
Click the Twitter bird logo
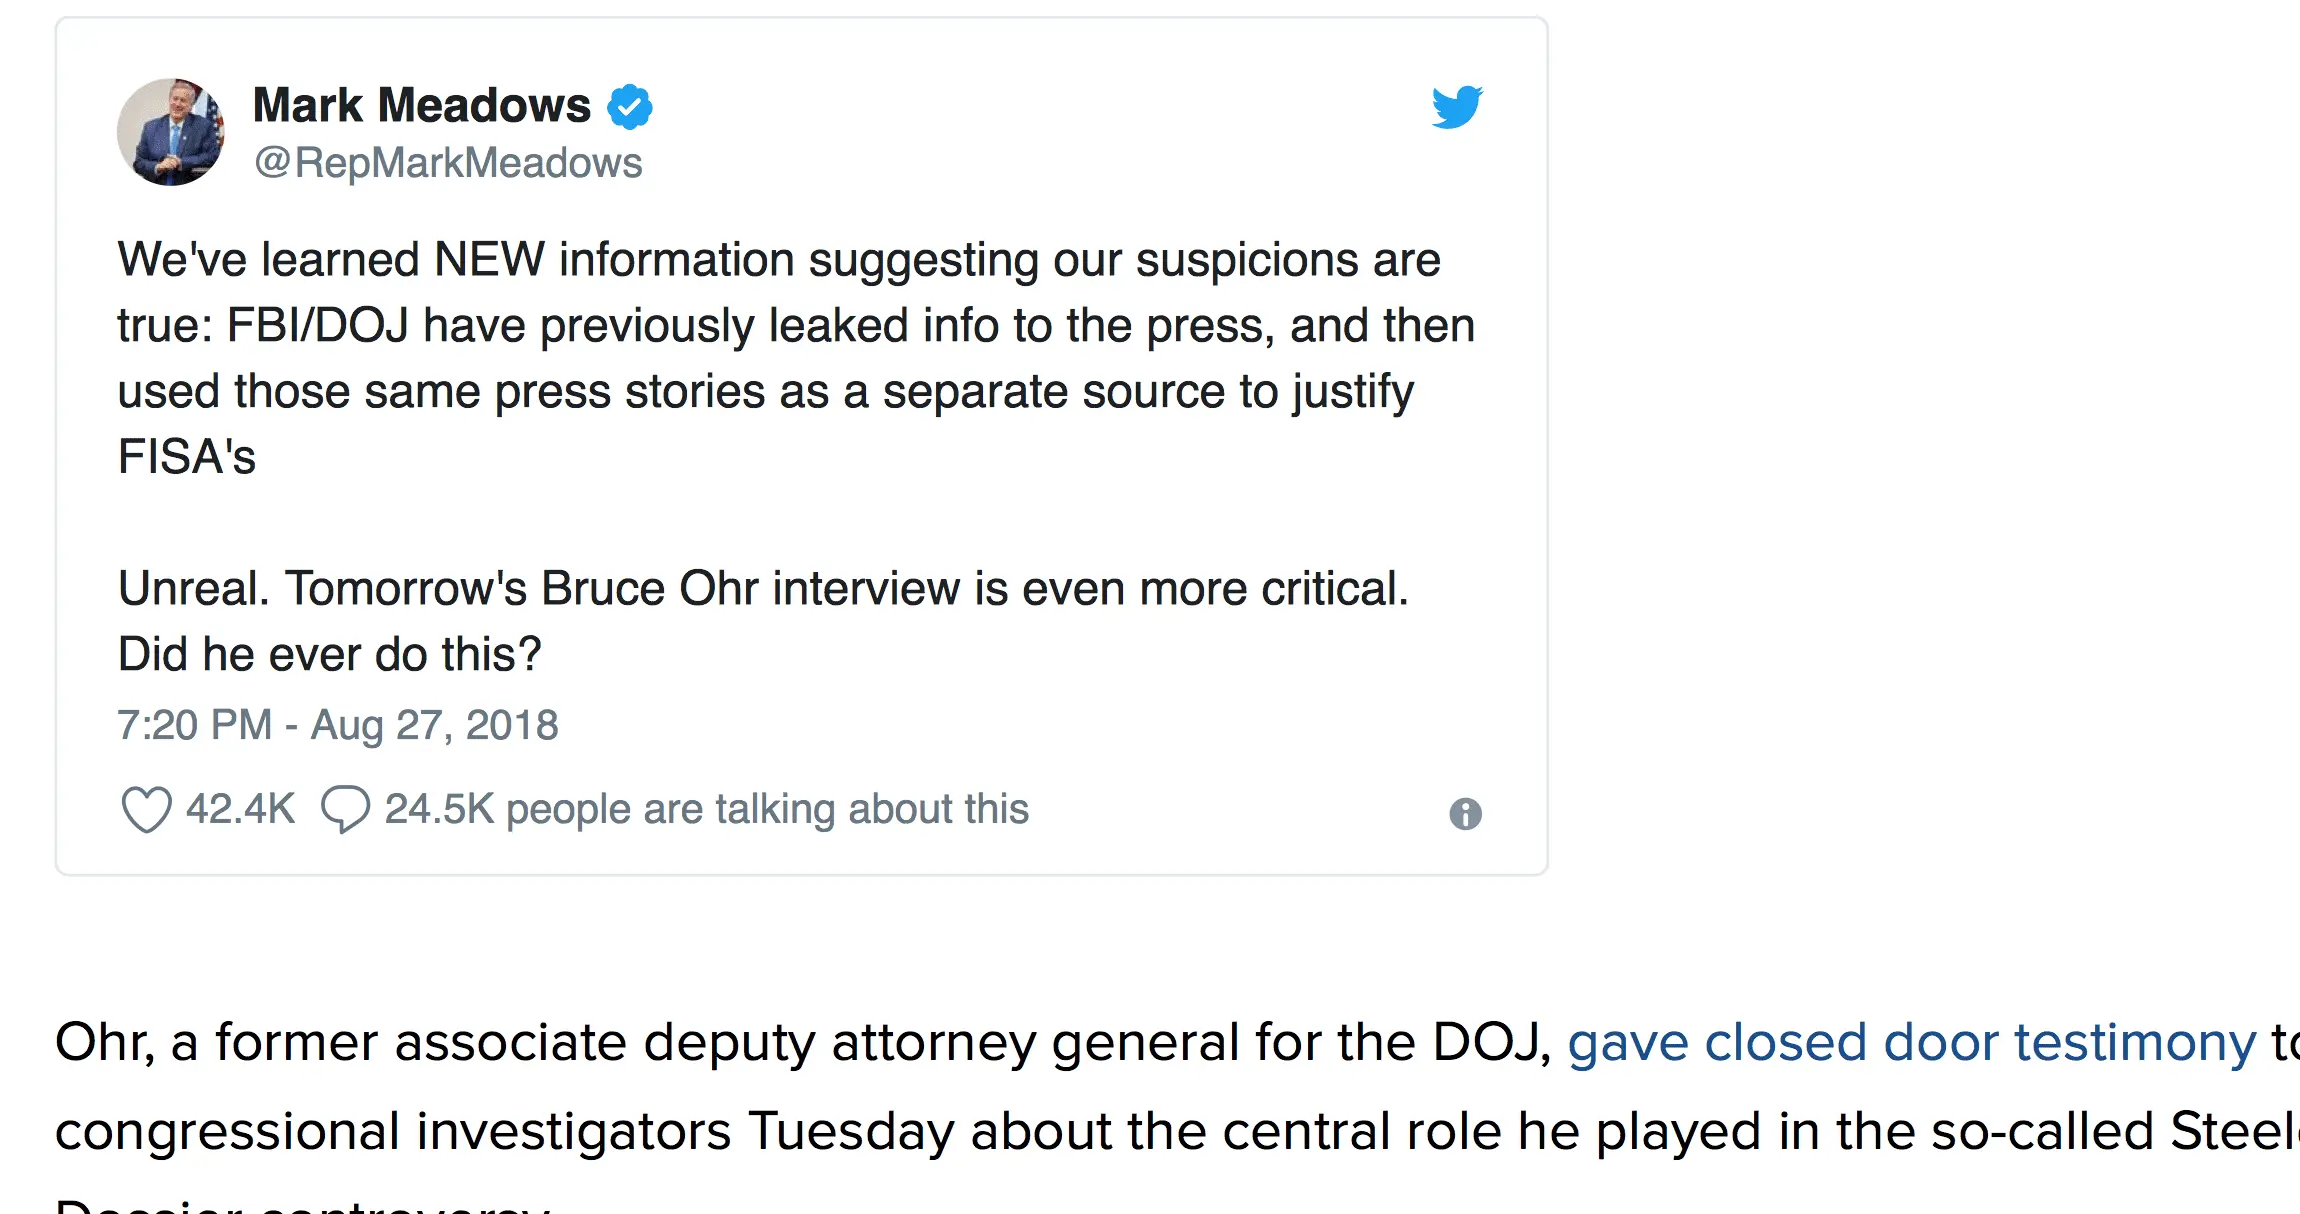pyautogui.click(x=1456, y=107)
